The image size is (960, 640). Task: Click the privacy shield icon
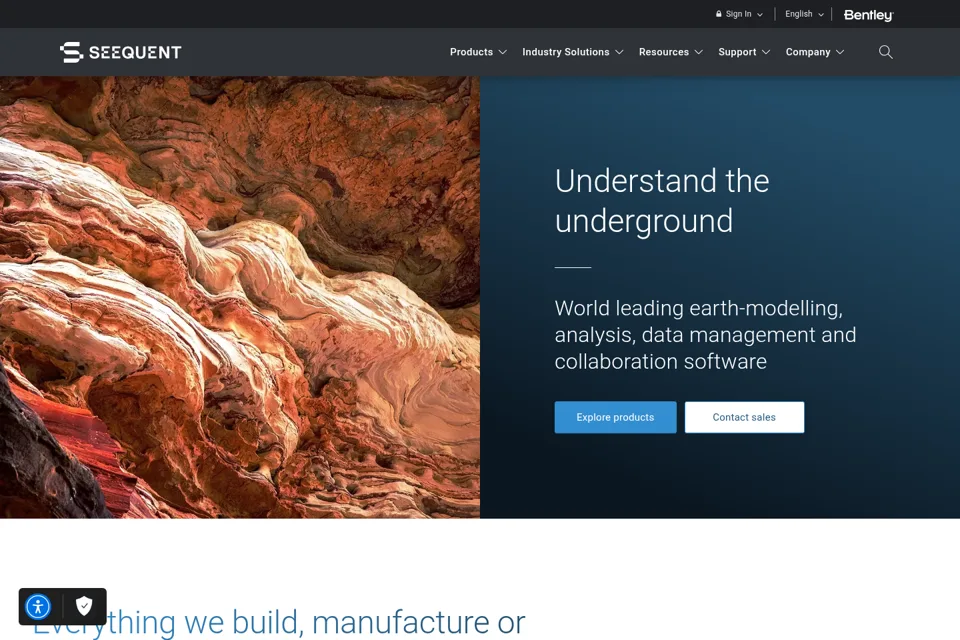pos(84,606)
